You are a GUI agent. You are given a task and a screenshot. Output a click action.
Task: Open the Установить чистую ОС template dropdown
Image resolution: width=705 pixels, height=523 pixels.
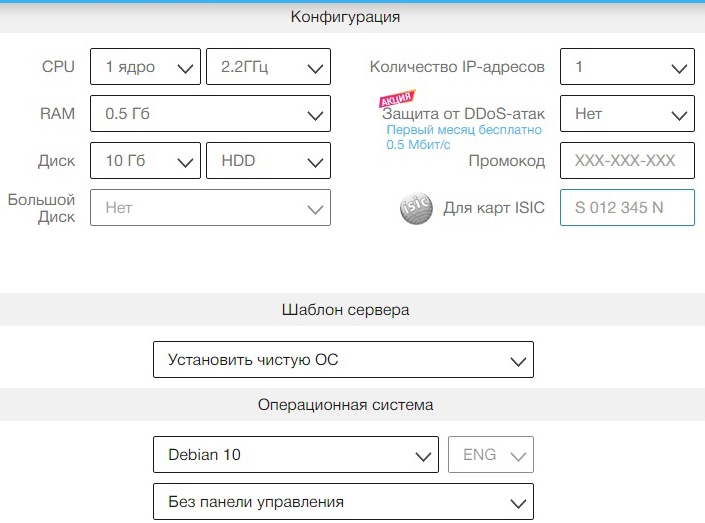pyautogui.click(x=343, y=360)
